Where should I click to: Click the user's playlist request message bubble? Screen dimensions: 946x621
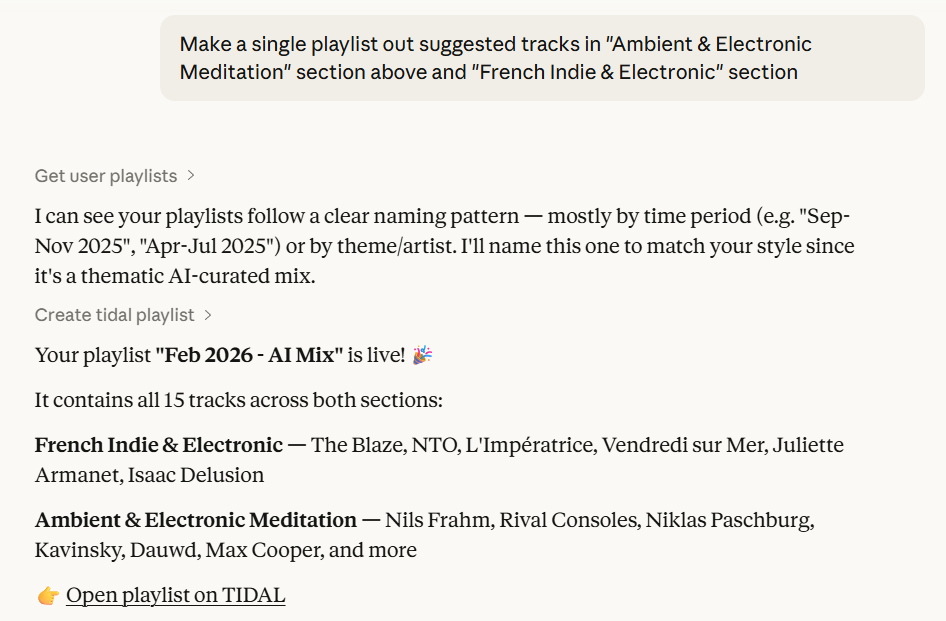542,58
